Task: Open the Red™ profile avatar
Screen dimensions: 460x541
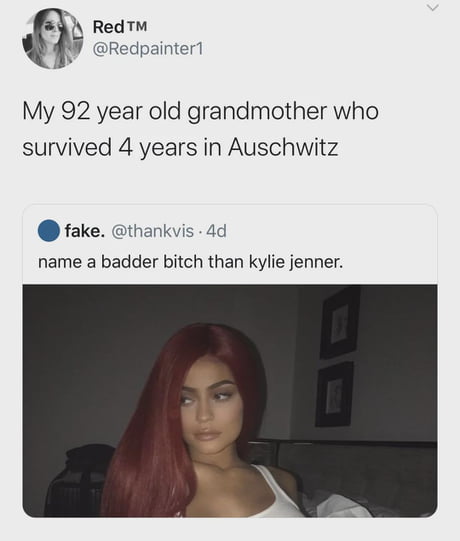Action: pyautogui.click(x=52, y=38)
